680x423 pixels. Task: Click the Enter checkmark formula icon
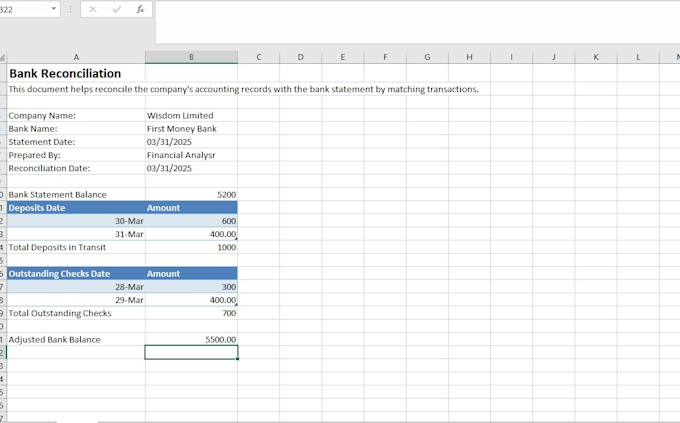coord(116,9)
